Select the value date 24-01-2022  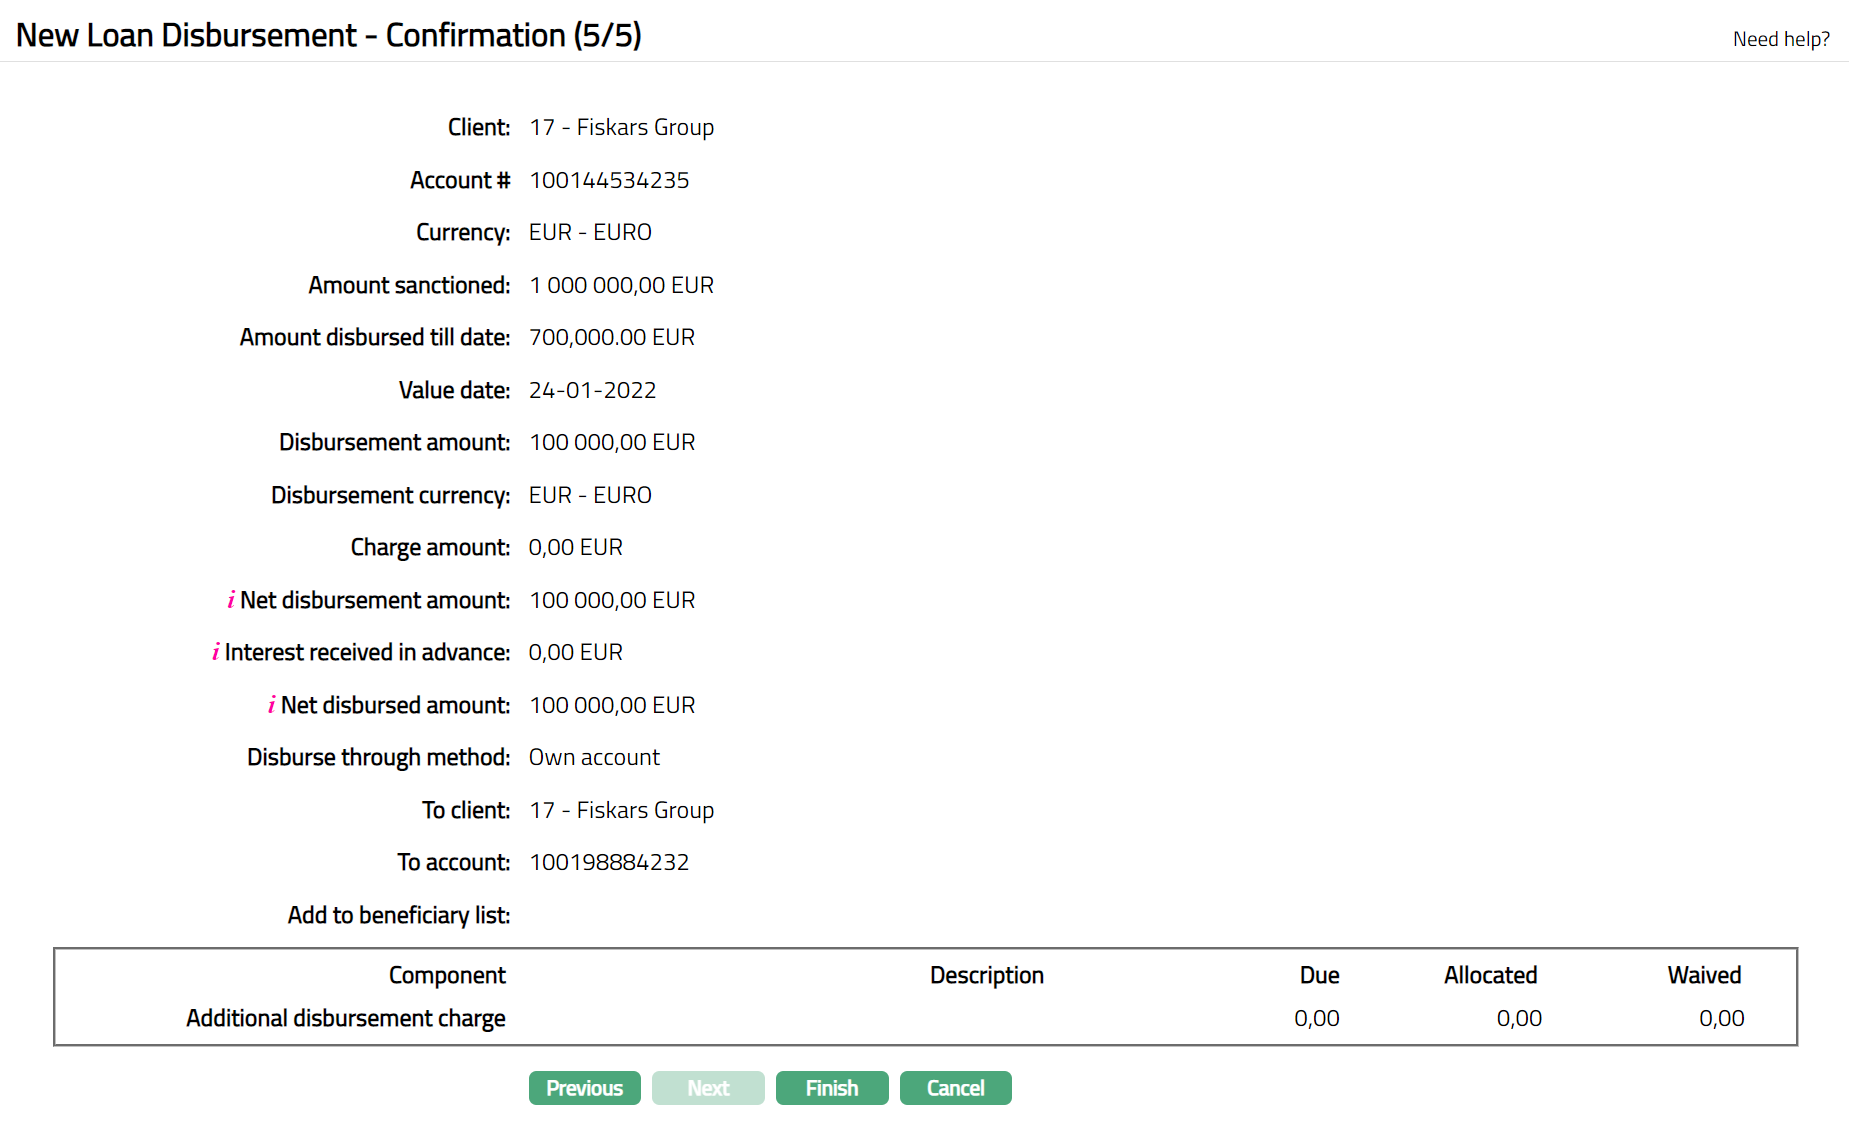(x=592, y=390)
